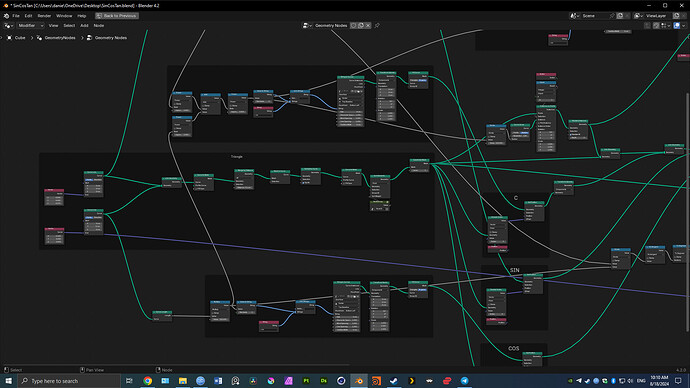Add a new view layer
This screenshot has height=388, width=690.
[676, 16]
